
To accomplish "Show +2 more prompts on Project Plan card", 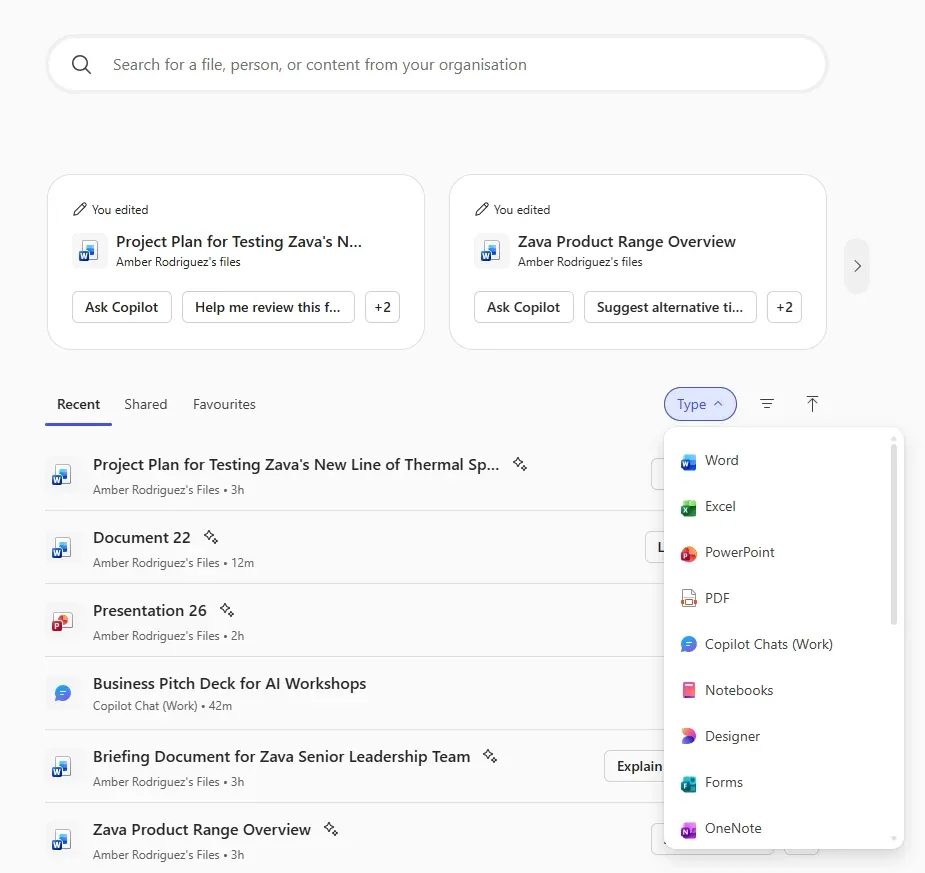I will coord(382,307).
